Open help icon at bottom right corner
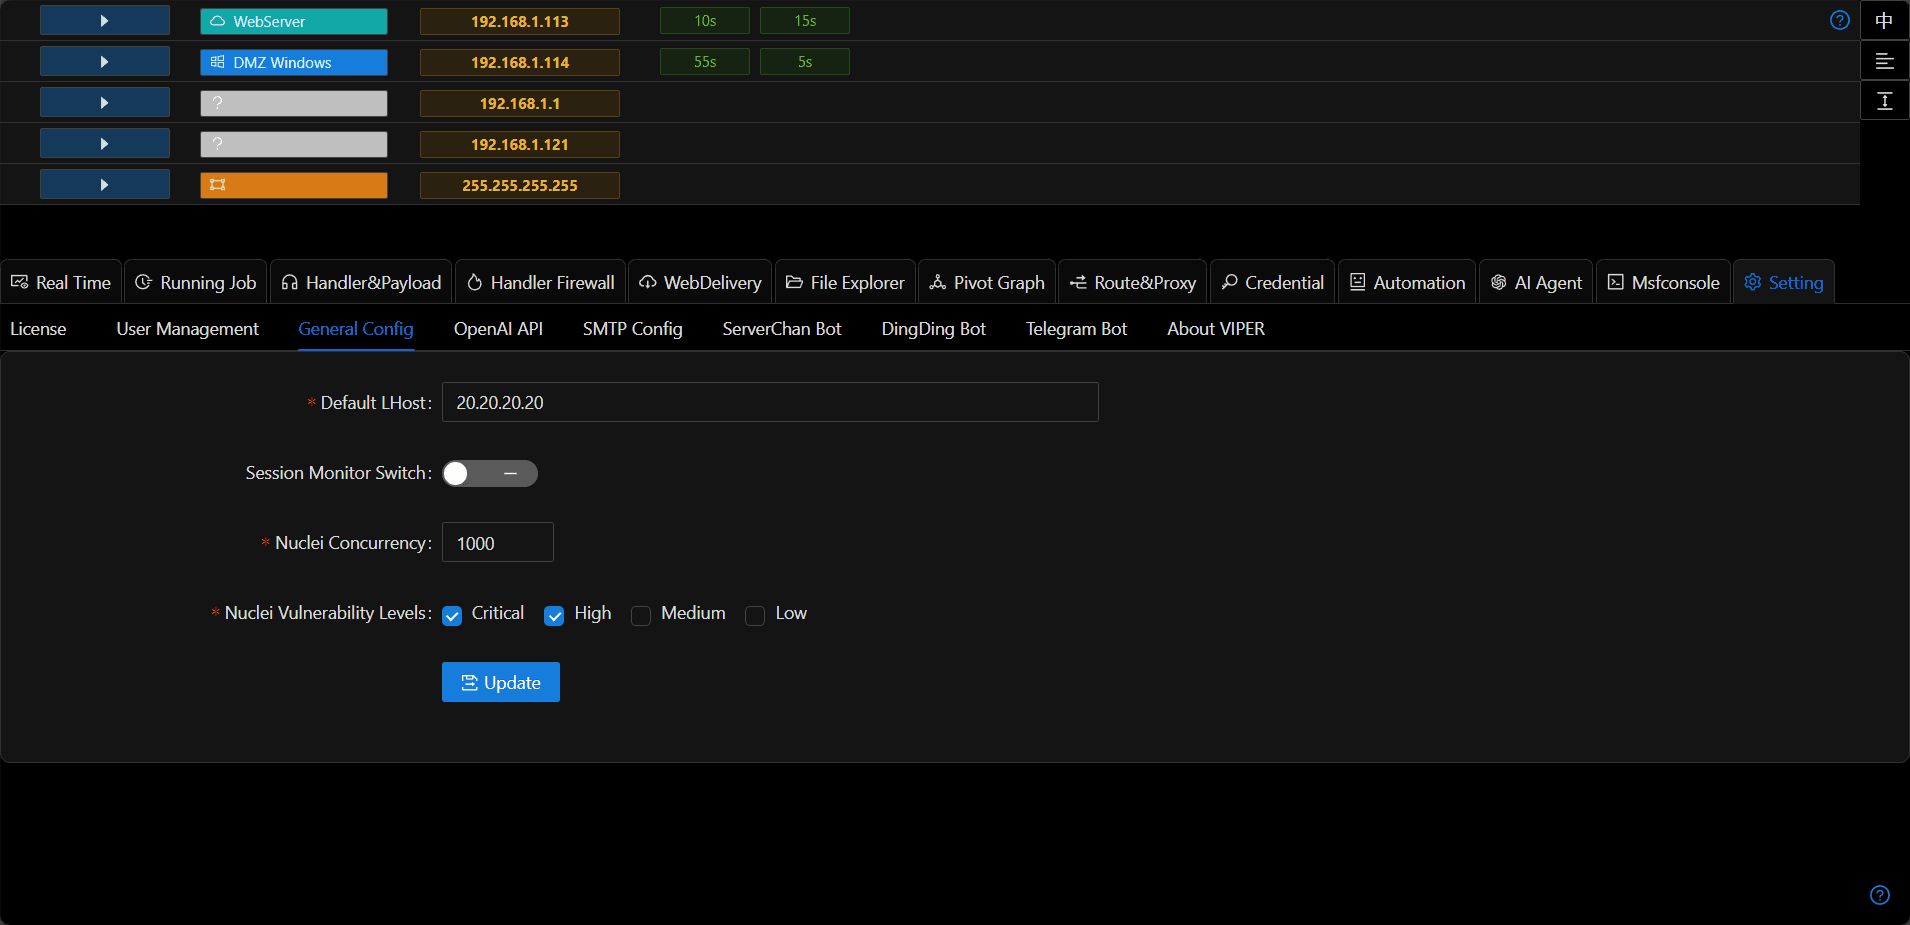The width and height of the screenshot is (1910, 925). 1880,895
